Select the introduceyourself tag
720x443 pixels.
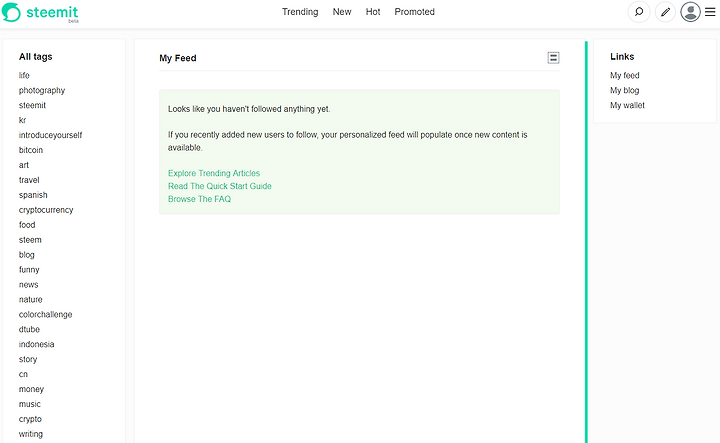[x=51, y=135]
